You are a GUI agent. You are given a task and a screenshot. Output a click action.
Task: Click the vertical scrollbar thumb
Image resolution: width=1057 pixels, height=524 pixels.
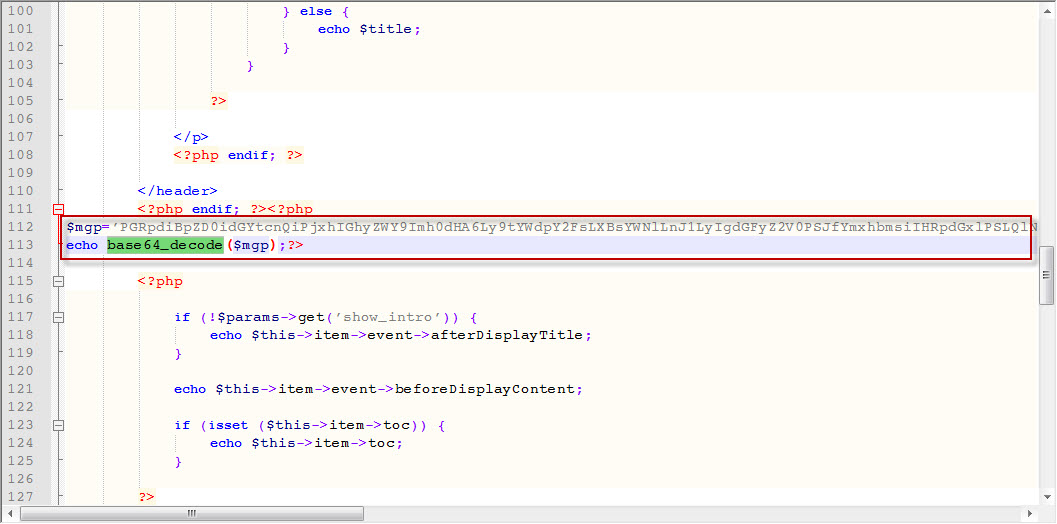1046,275
